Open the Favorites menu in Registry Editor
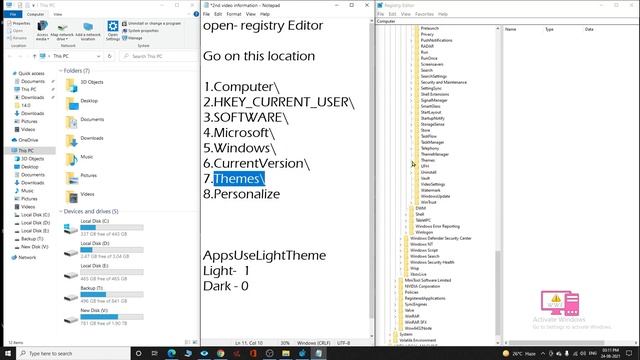The width and height of the screenshot is (640, 360). pos(424,14)
